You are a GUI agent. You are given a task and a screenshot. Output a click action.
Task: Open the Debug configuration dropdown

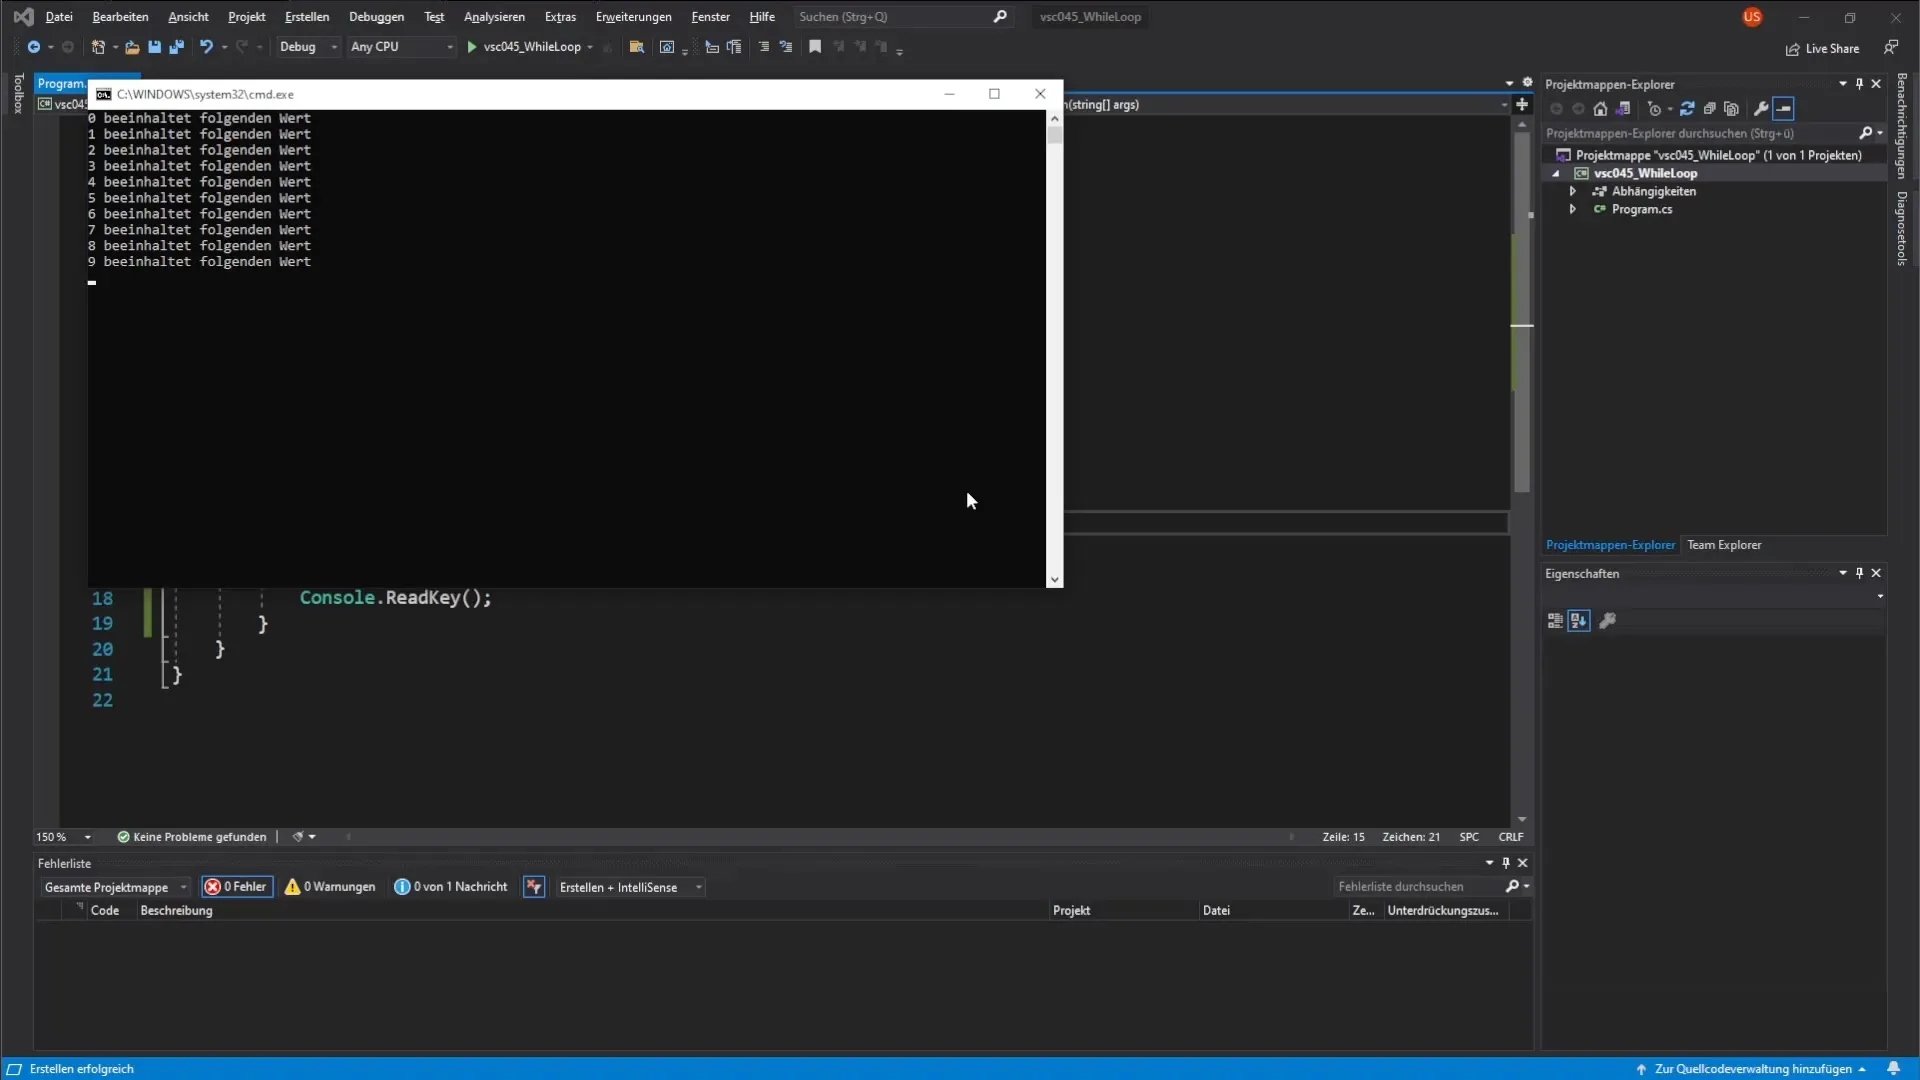309,47
